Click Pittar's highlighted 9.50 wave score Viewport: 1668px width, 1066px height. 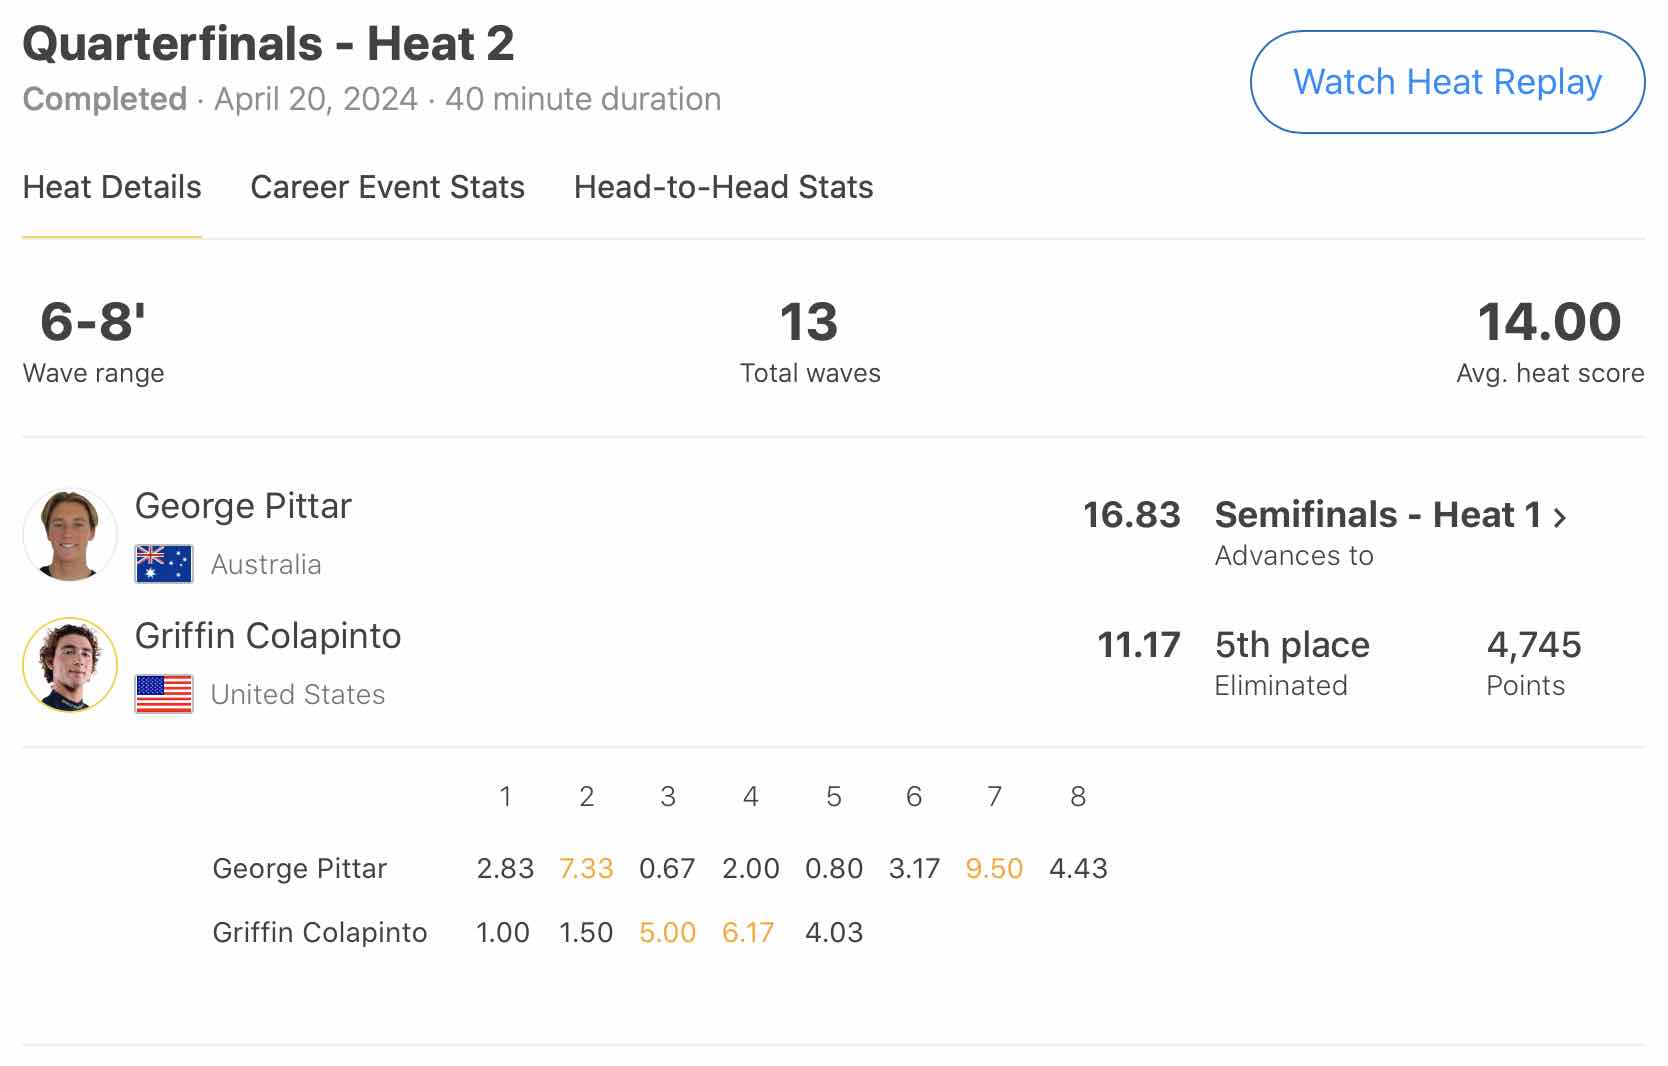994,868
